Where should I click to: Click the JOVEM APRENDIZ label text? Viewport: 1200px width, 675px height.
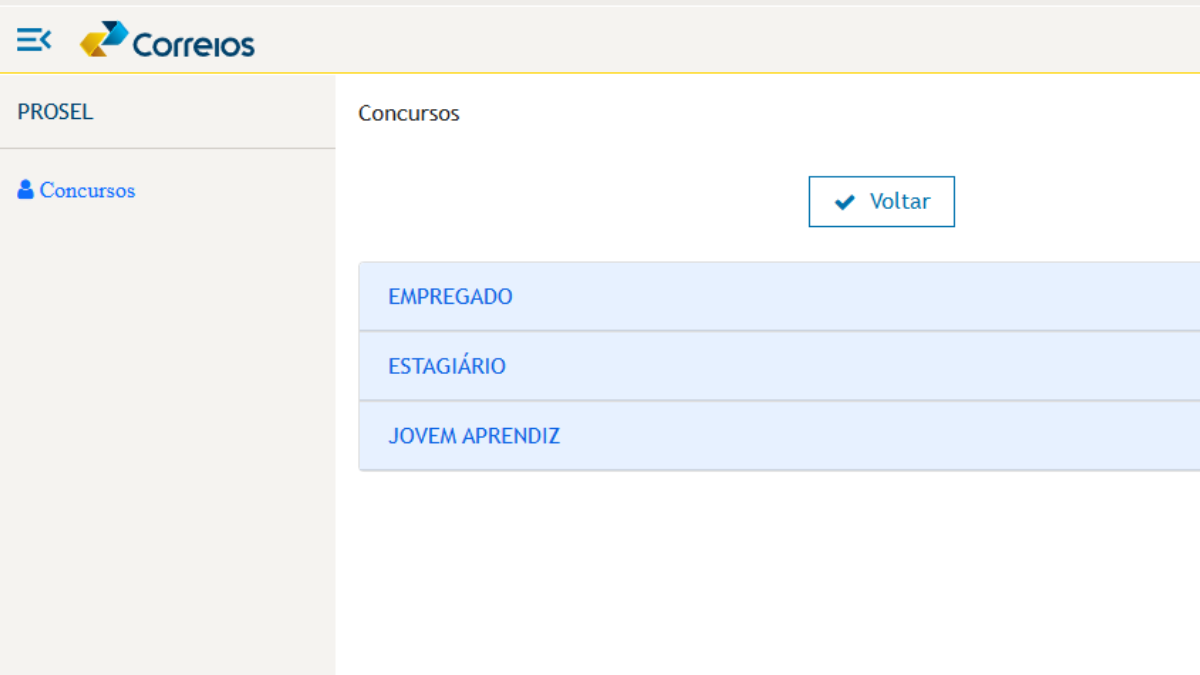coord(474,436)
